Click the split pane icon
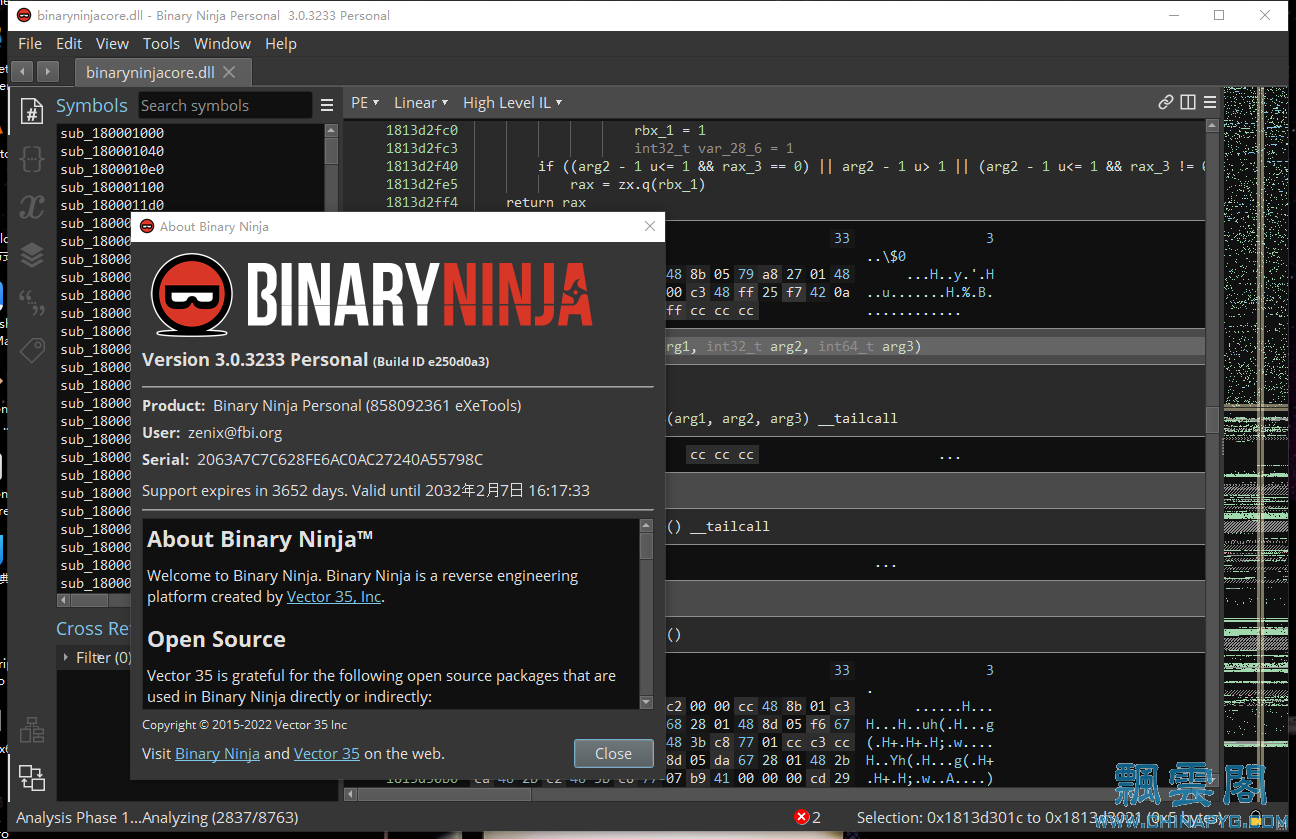The image size is (1296, 839). [x=1188, y=102]
